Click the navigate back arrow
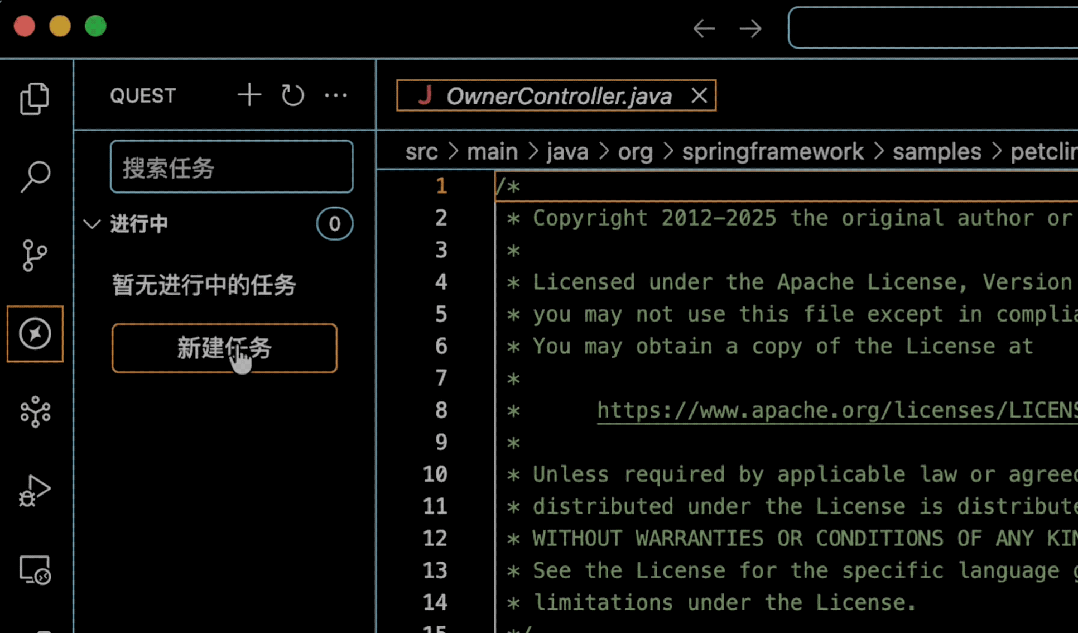The image size is (1078, 633). tap(704, 29)
